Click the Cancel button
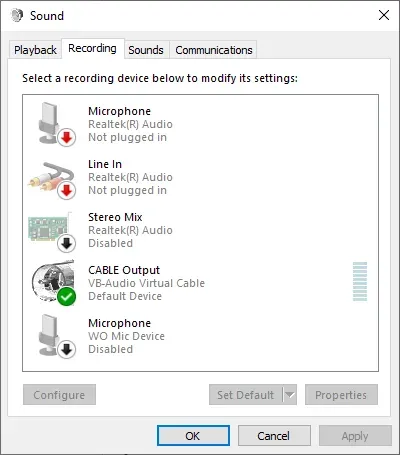Viewport: 400px width, 455px height. tap(274, 436)
